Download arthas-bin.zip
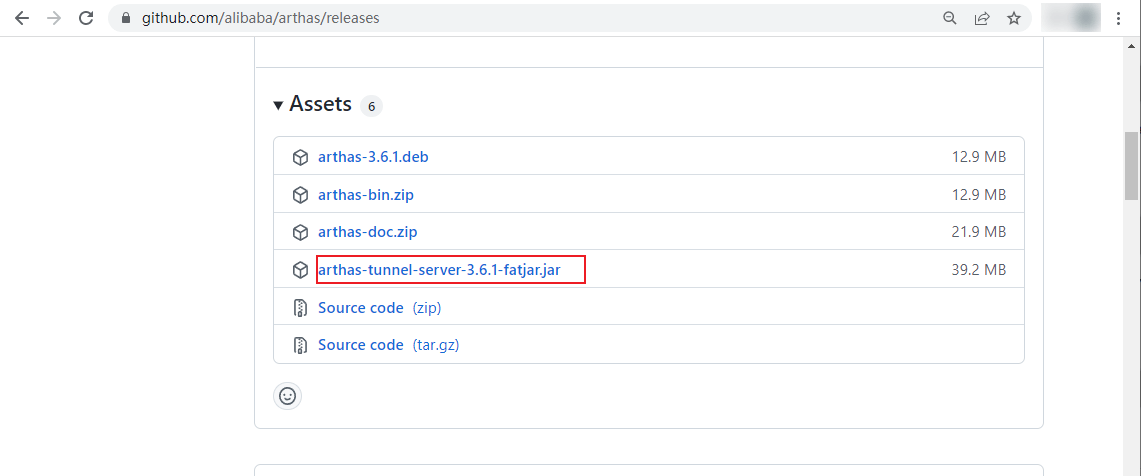 (368, 194)
